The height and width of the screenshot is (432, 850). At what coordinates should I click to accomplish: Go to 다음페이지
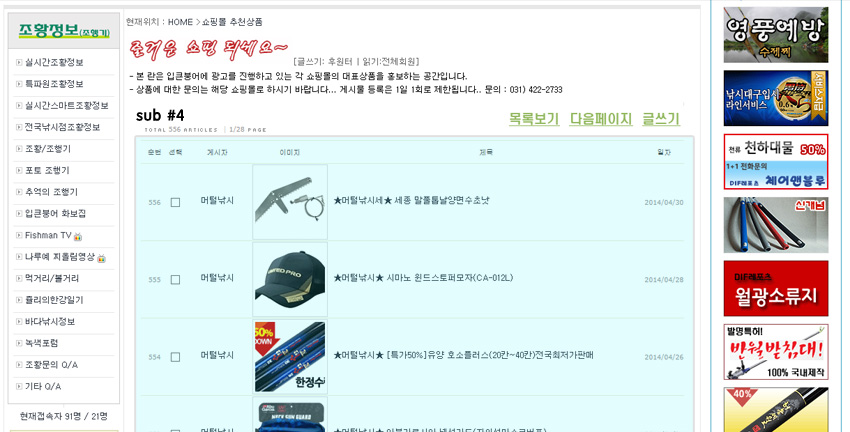[601, 119]
